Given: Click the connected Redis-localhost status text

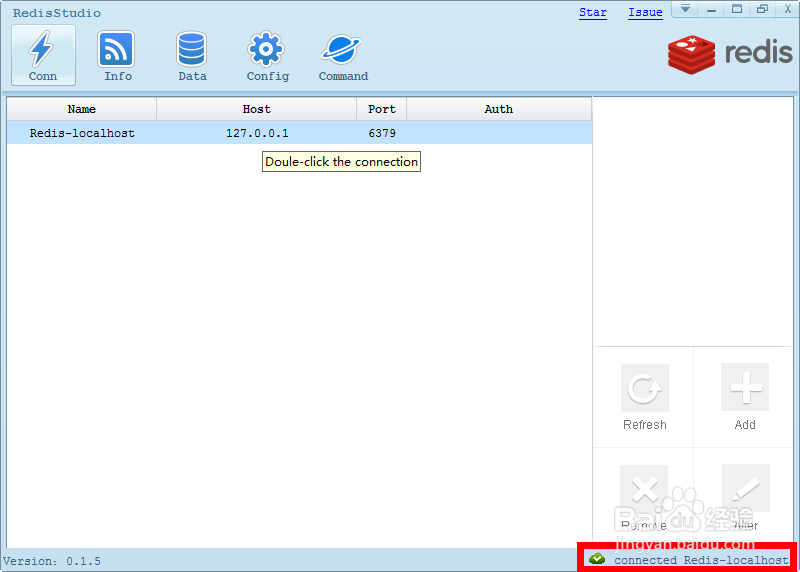Looking at the screenshot, I should [x=701, y=560].
